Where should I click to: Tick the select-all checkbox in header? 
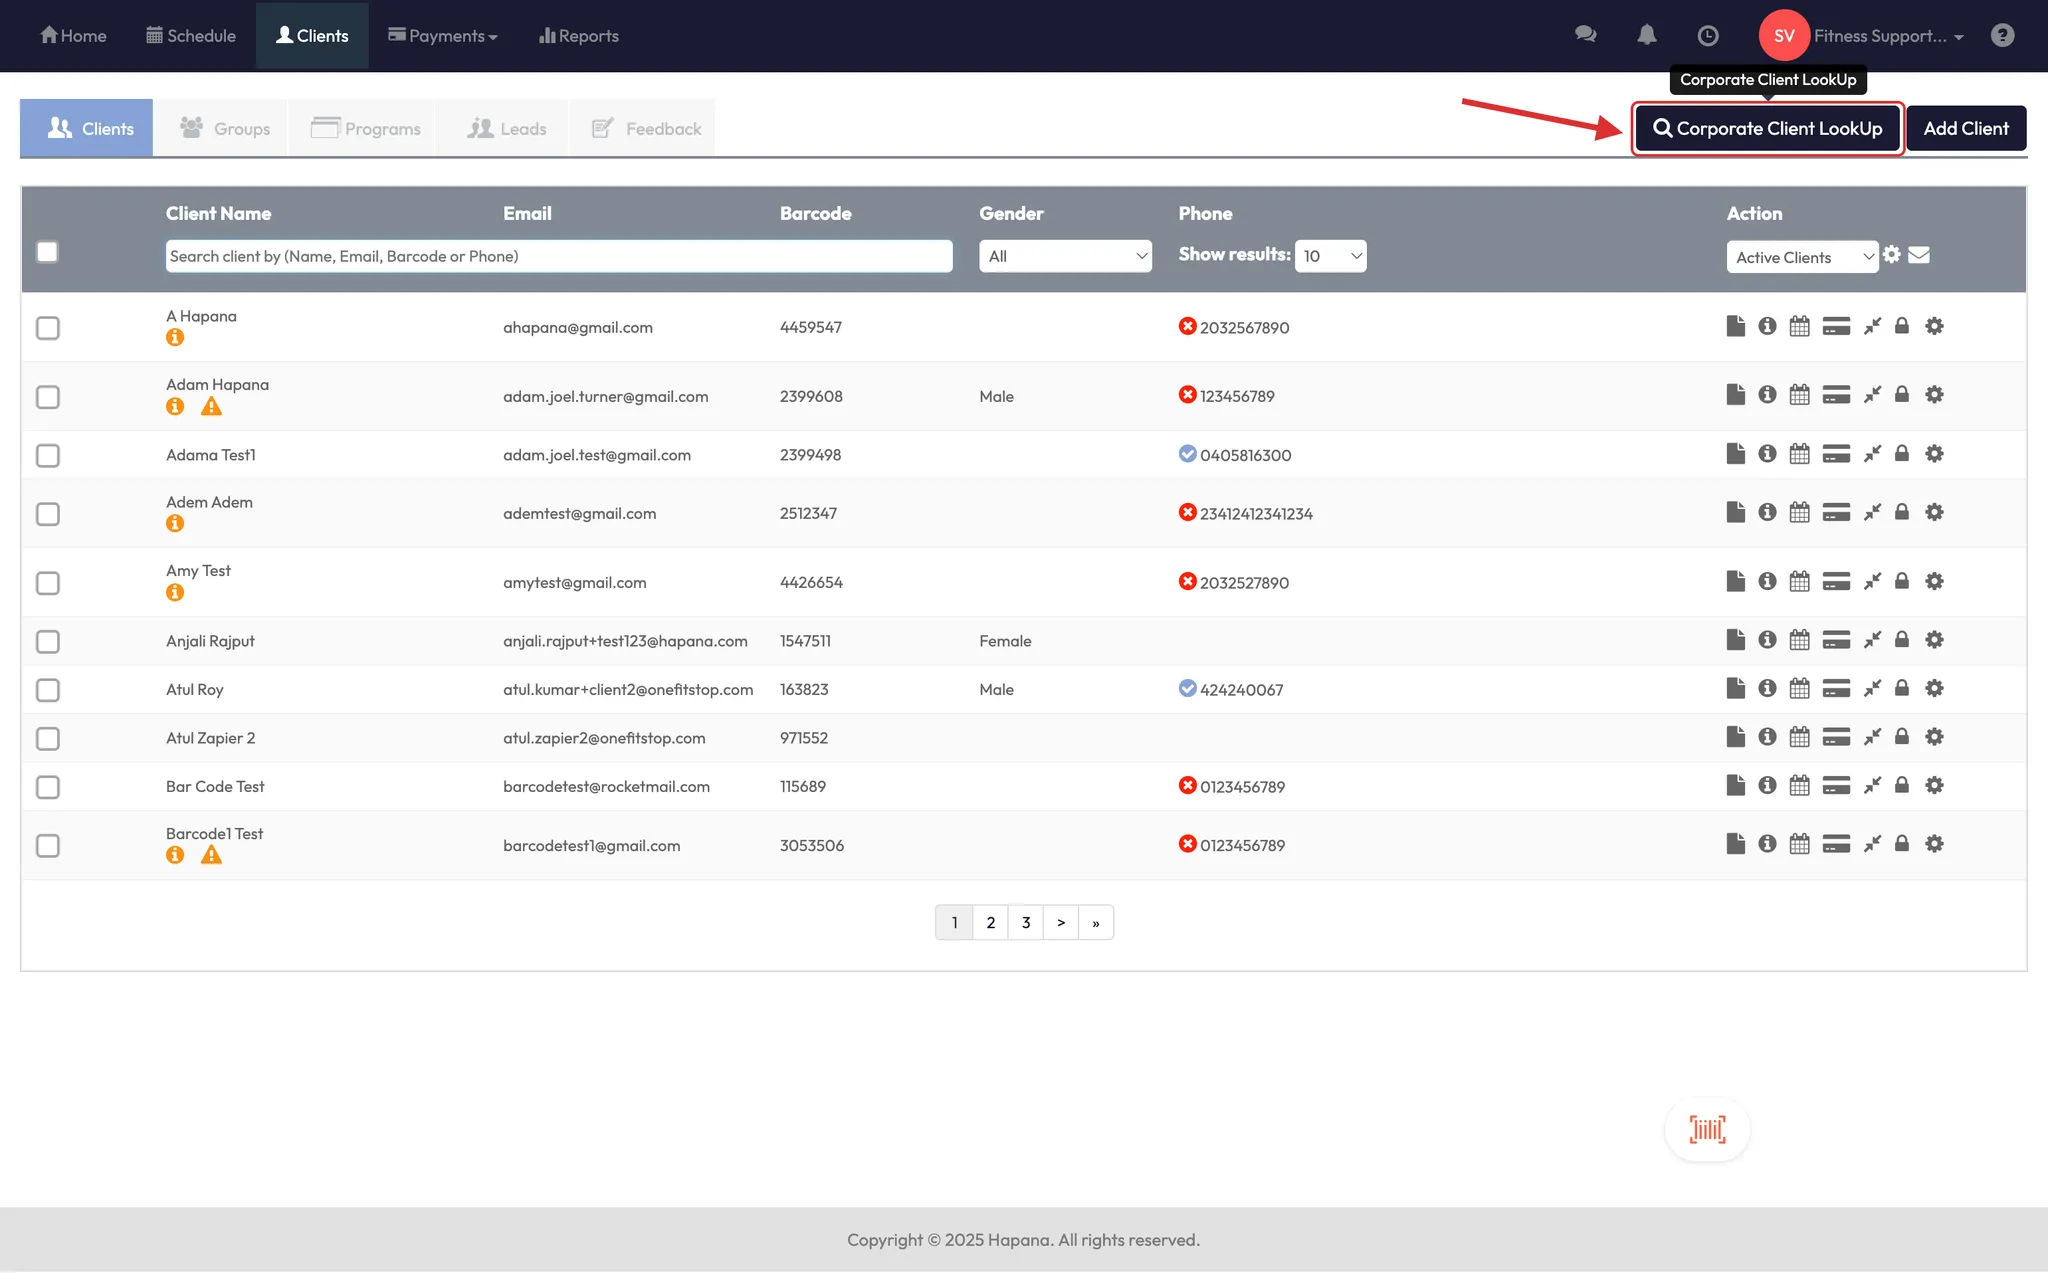coord(47,252)
